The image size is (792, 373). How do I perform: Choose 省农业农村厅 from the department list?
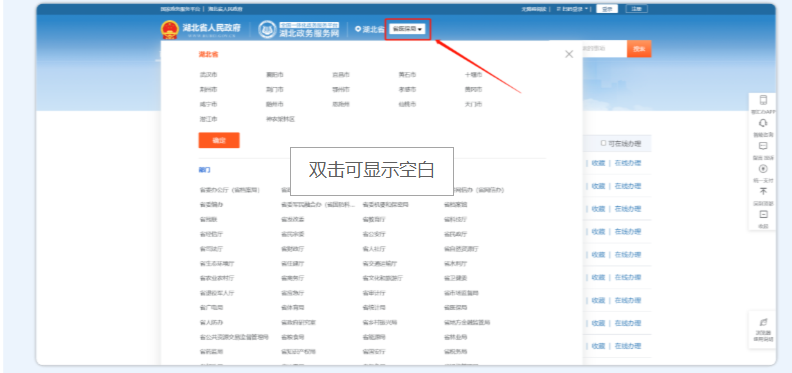(217, 278)
